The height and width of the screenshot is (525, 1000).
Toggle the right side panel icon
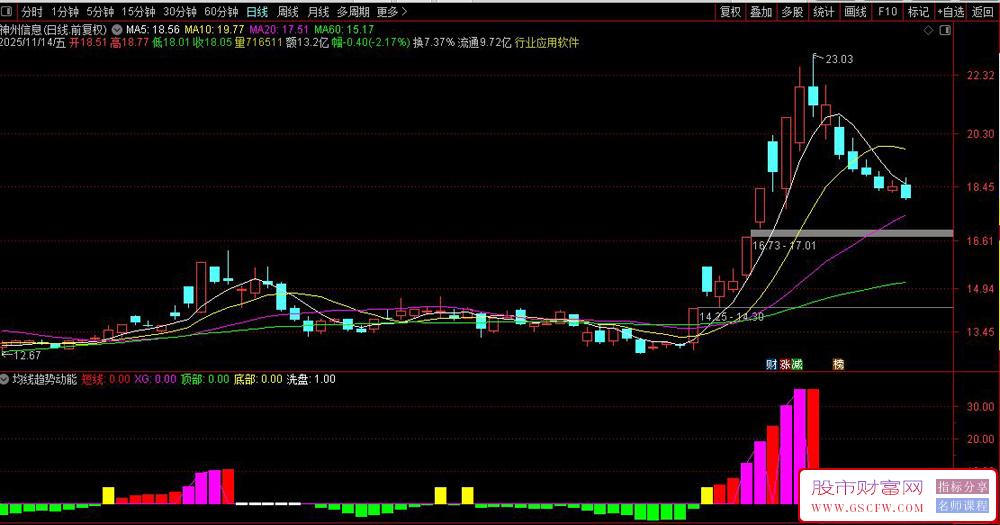(945, 30)
